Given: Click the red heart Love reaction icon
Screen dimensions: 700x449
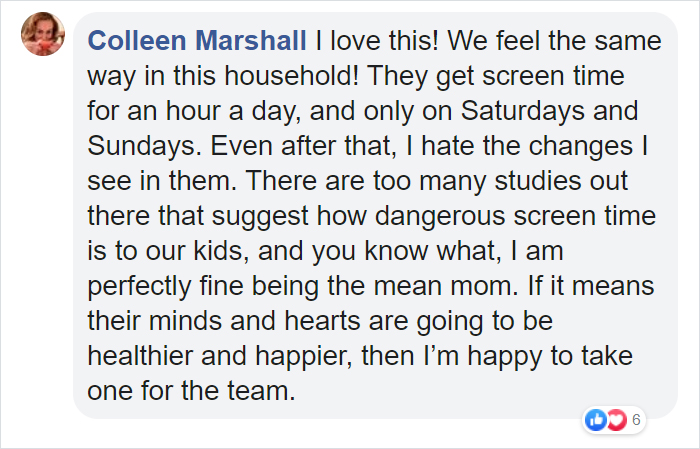Looking at the screenshot, I should click(x=615, y=421).
